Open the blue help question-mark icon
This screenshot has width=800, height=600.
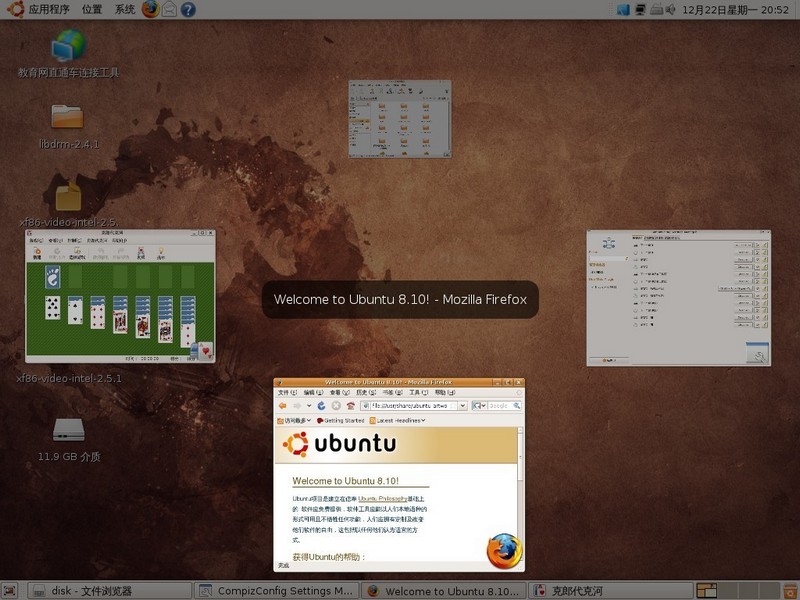pyautogui.click(x=188, y=9)
